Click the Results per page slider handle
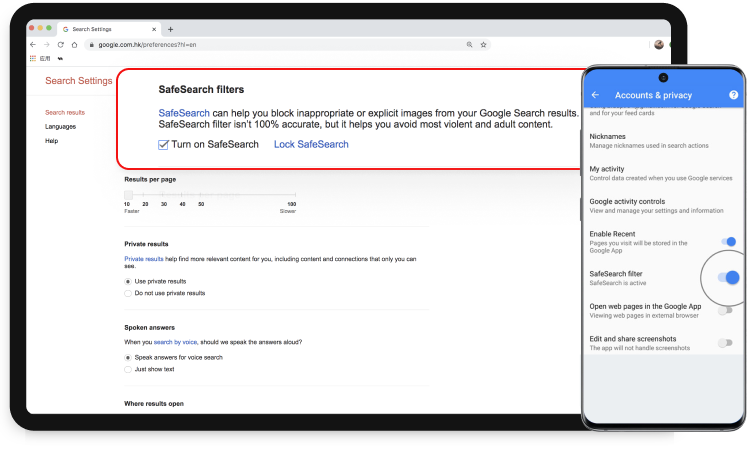This screenshot has width=747, height=449. tap(128, 194)
